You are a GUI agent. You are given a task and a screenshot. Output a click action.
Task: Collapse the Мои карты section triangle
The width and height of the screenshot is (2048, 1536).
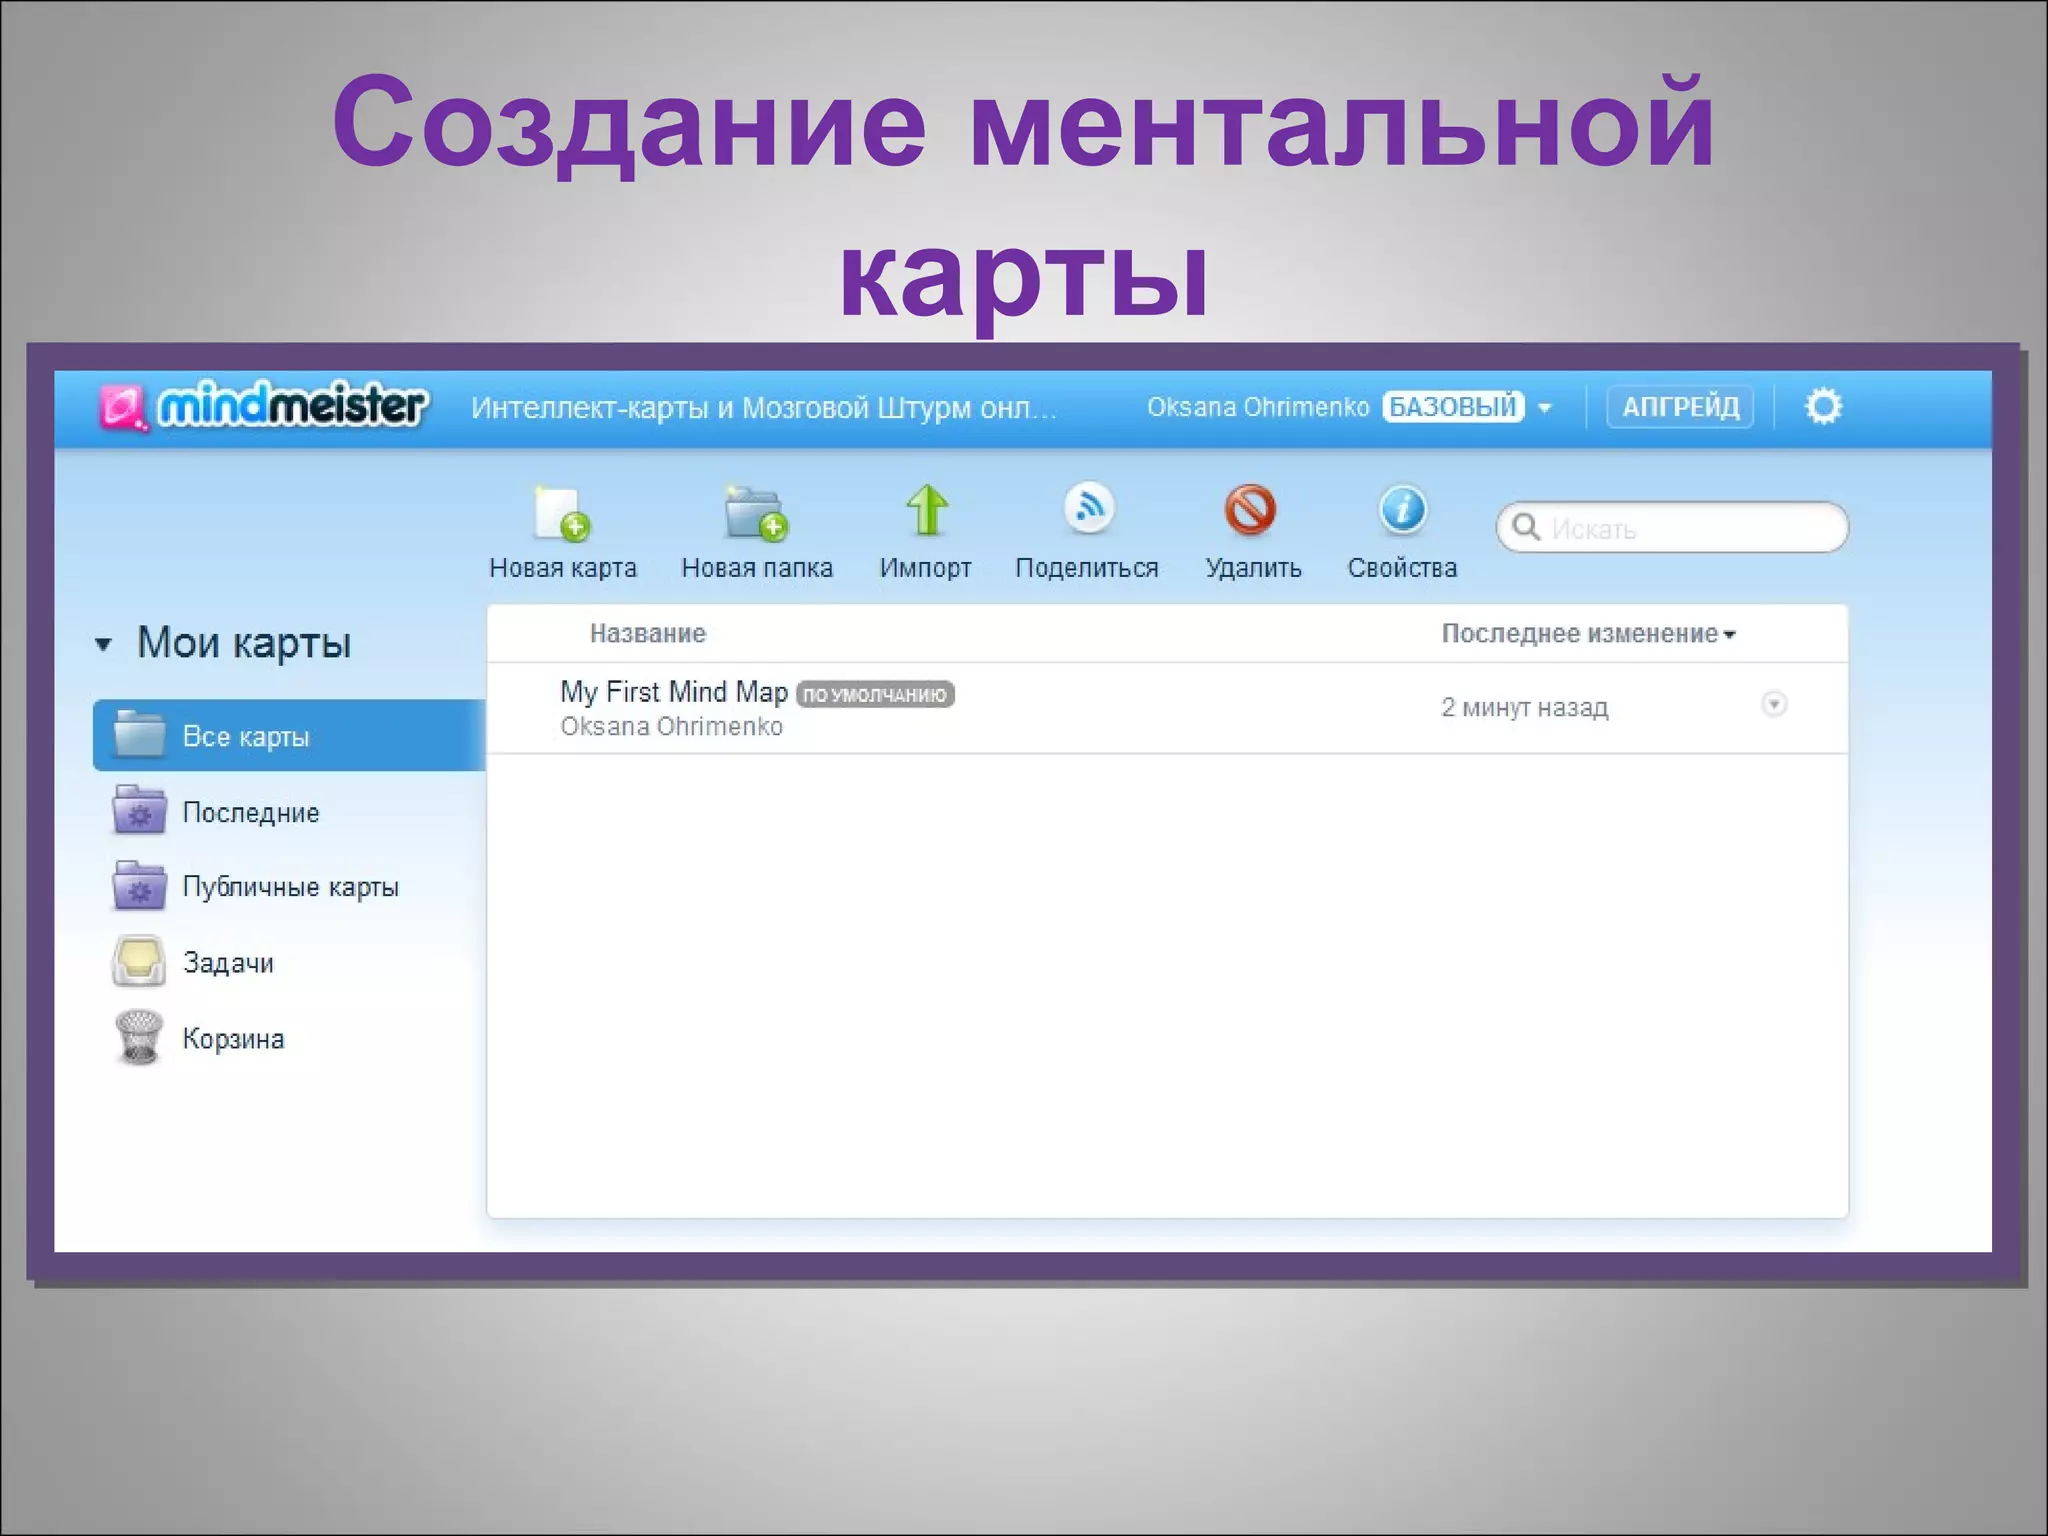(103, 644)
